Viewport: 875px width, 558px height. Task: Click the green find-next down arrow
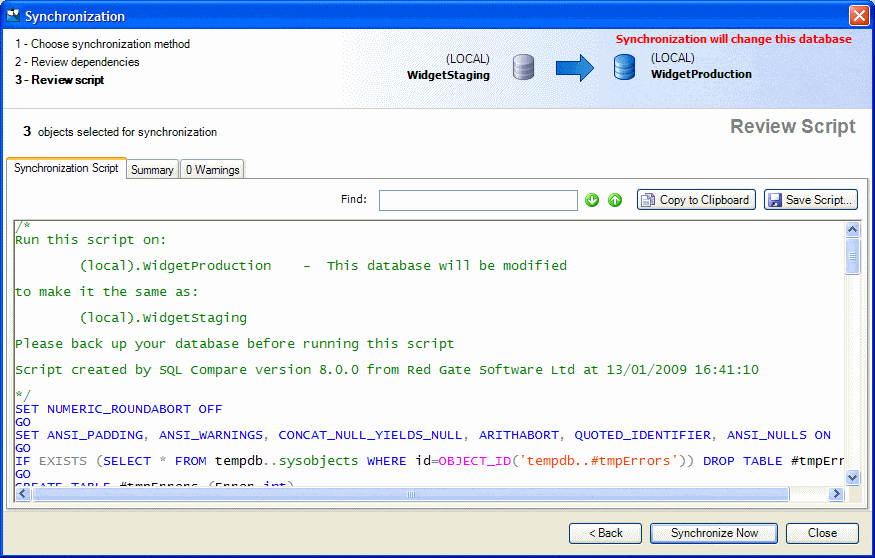592,200
